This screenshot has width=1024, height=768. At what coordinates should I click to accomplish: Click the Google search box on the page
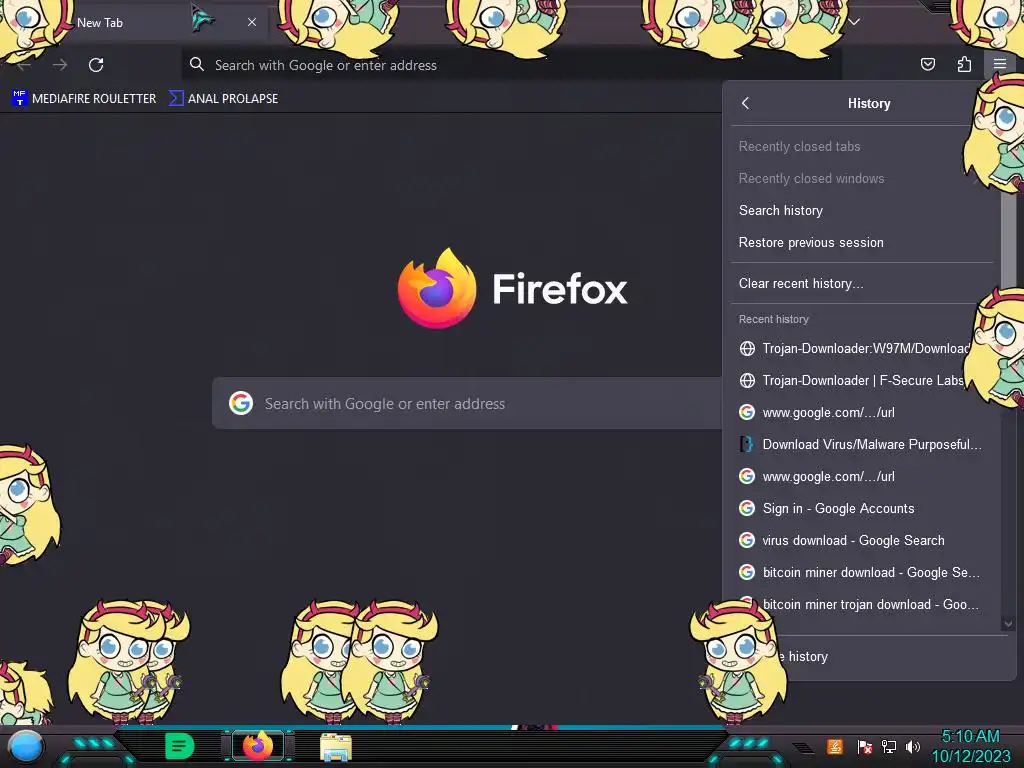tap(467, 403)
